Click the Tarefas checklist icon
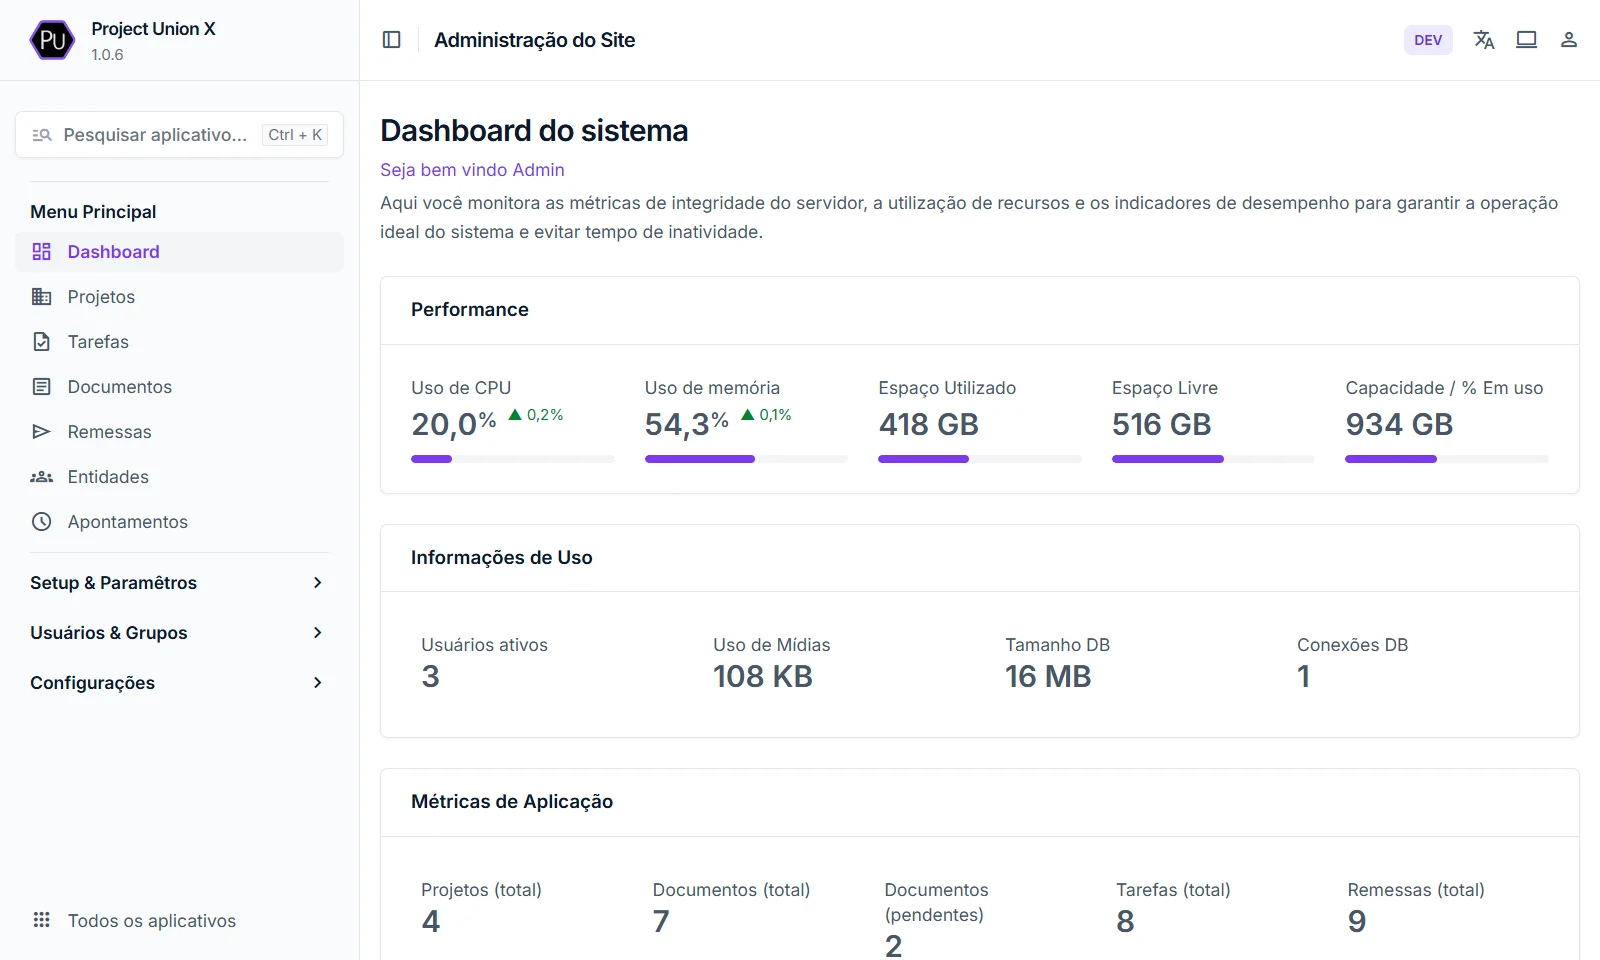Screen dimensions: 1600x960 [41, 342]
